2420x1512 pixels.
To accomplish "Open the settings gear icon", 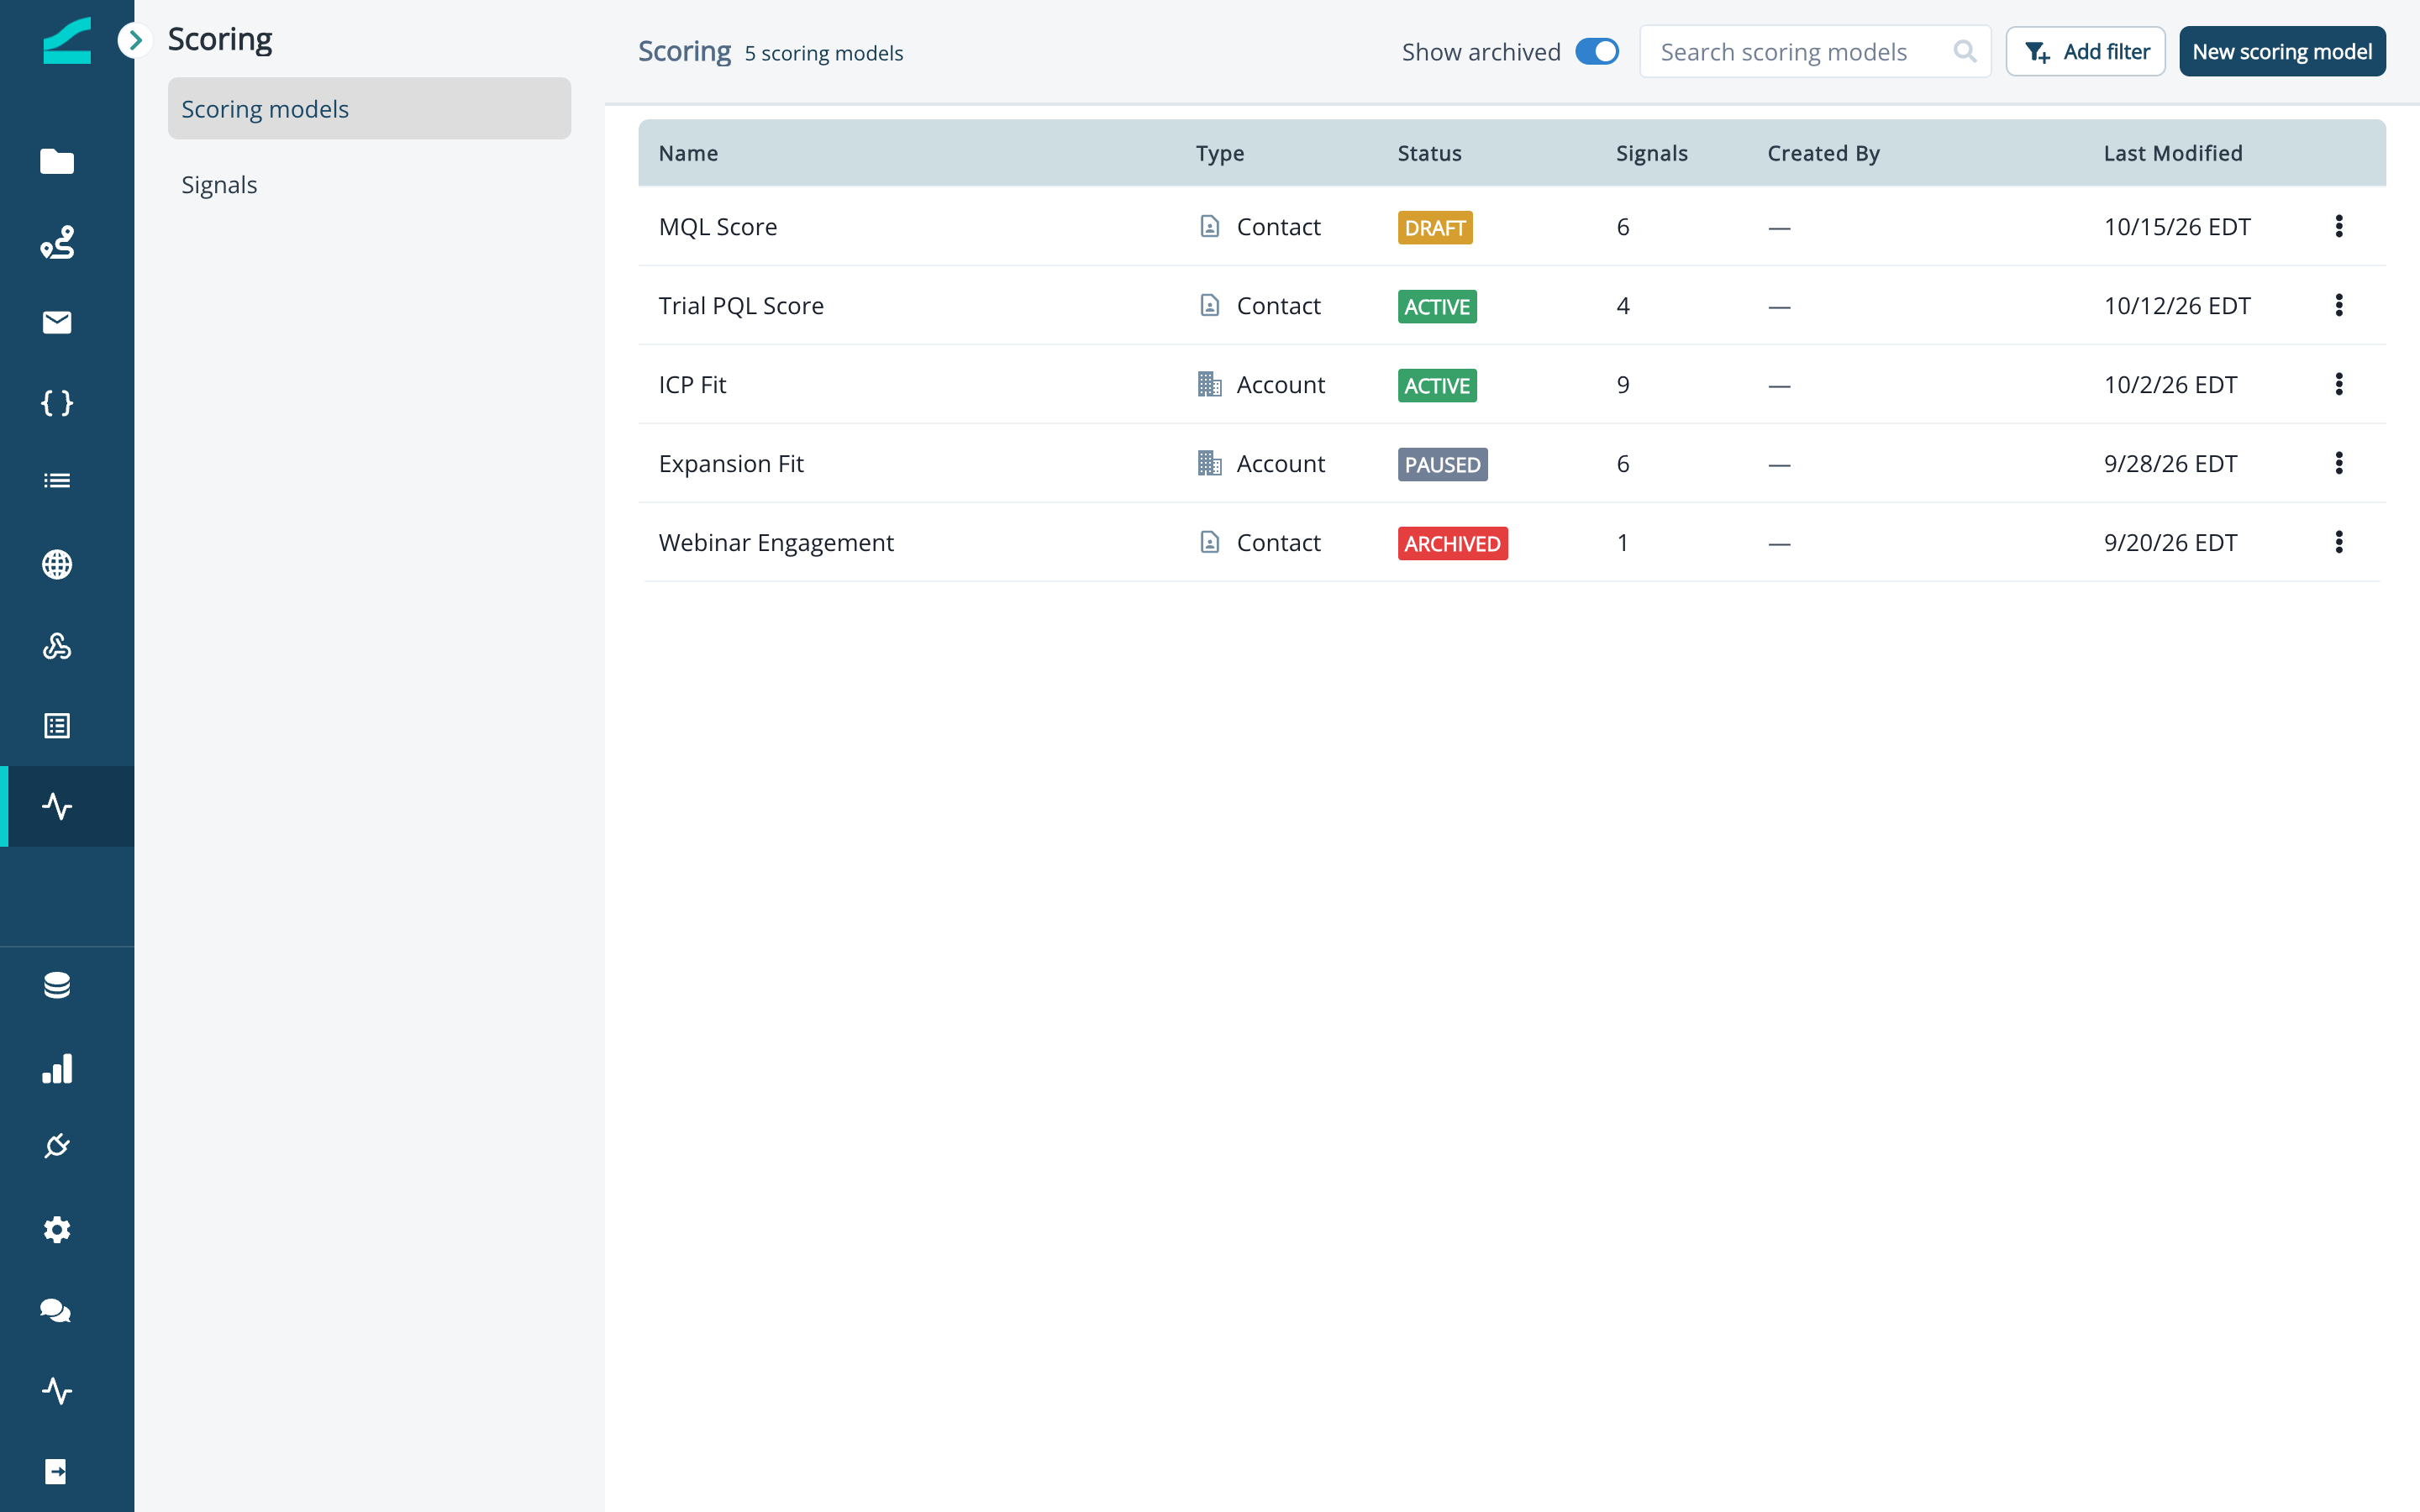I will (57, 1229).
